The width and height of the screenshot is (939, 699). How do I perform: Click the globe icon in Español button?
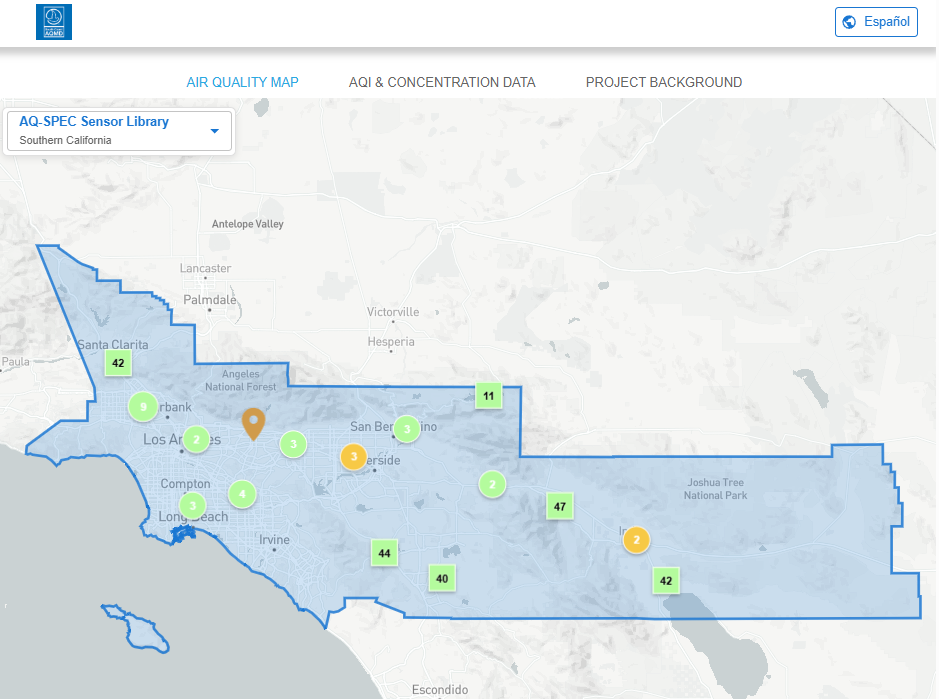pyautogui.click(x=850, y=22)
